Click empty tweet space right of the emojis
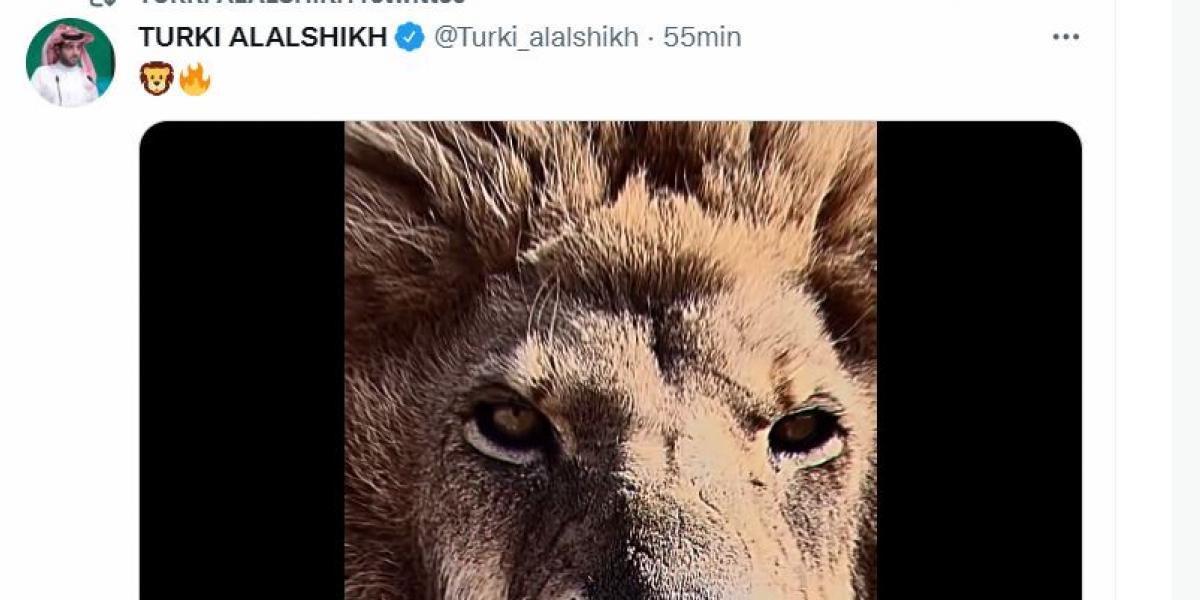The image size is (1200, 600). click(640, 78)
